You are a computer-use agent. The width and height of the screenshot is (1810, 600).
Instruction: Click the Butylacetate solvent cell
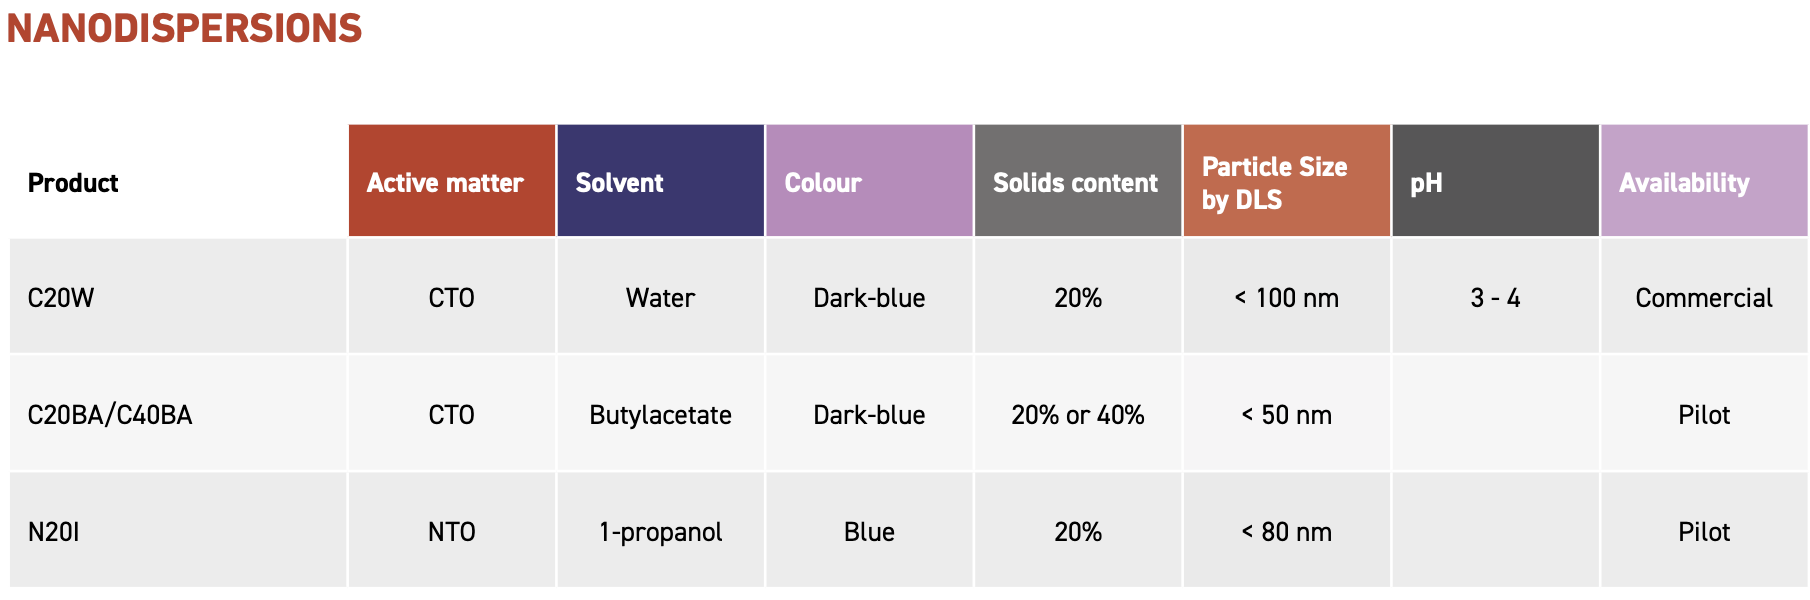pyautogui.click(x=661, y=414)
